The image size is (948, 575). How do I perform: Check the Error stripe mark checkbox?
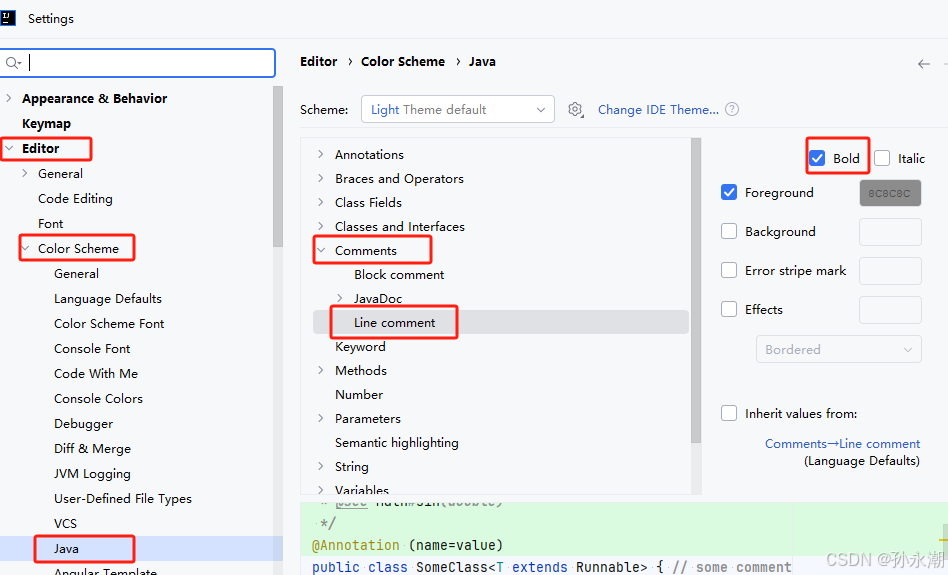729,270
